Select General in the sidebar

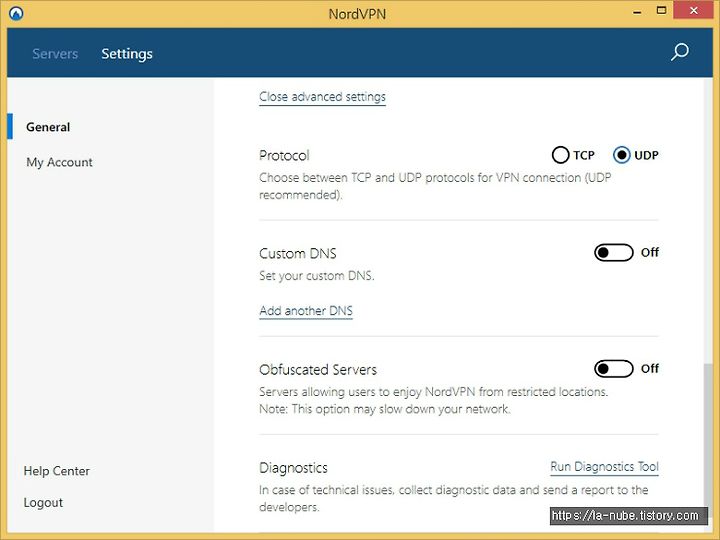tap(48, 127)
